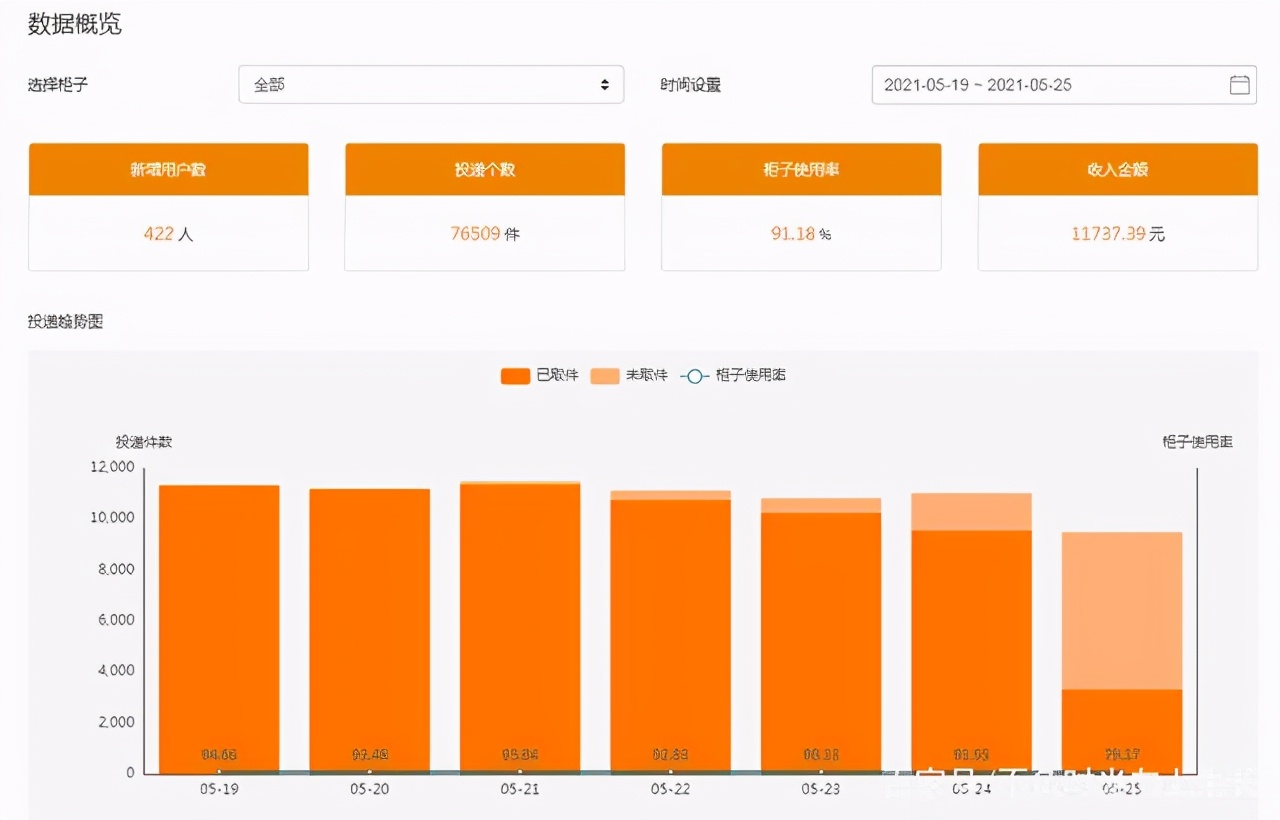Click the 91.18 % value
Screen dimensions: 1280x820
(x=801, y=234)
